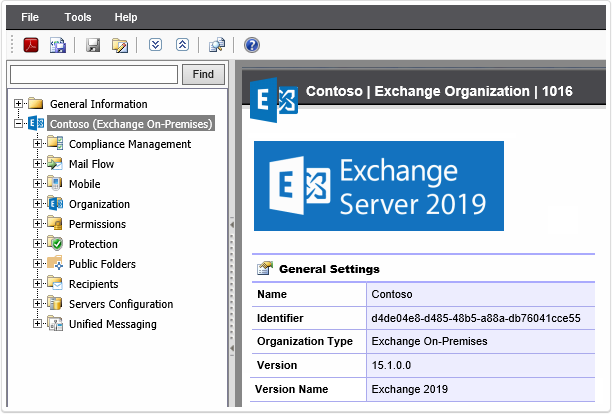The height and width of the screenshot is (414, 612).
Task: Click the expand all double-chevron icon
Action: click(x=155, y=45)
